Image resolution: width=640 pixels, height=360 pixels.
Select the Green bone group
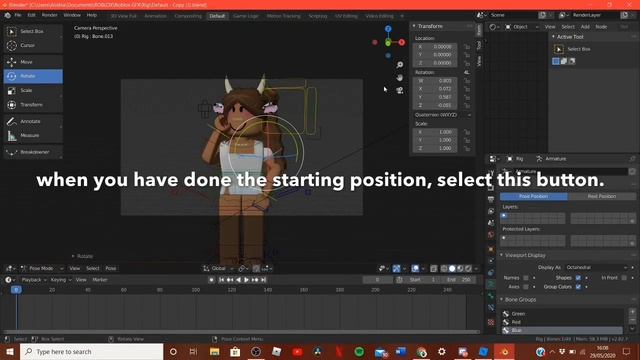562,313
